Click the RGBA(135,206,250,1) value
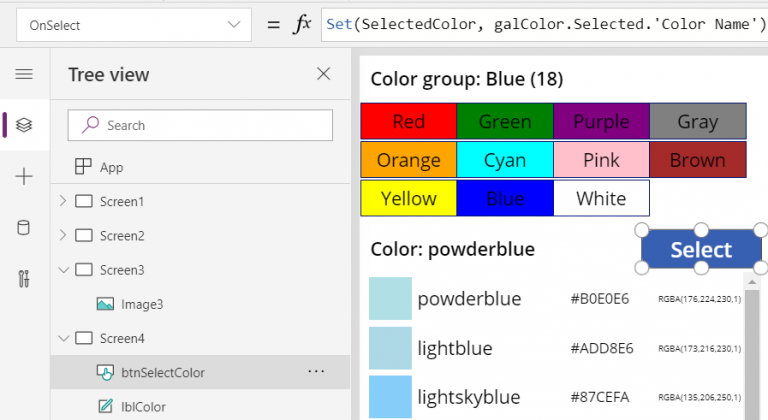768x420 pixels. pyautogui.click(x=699, y=397)
